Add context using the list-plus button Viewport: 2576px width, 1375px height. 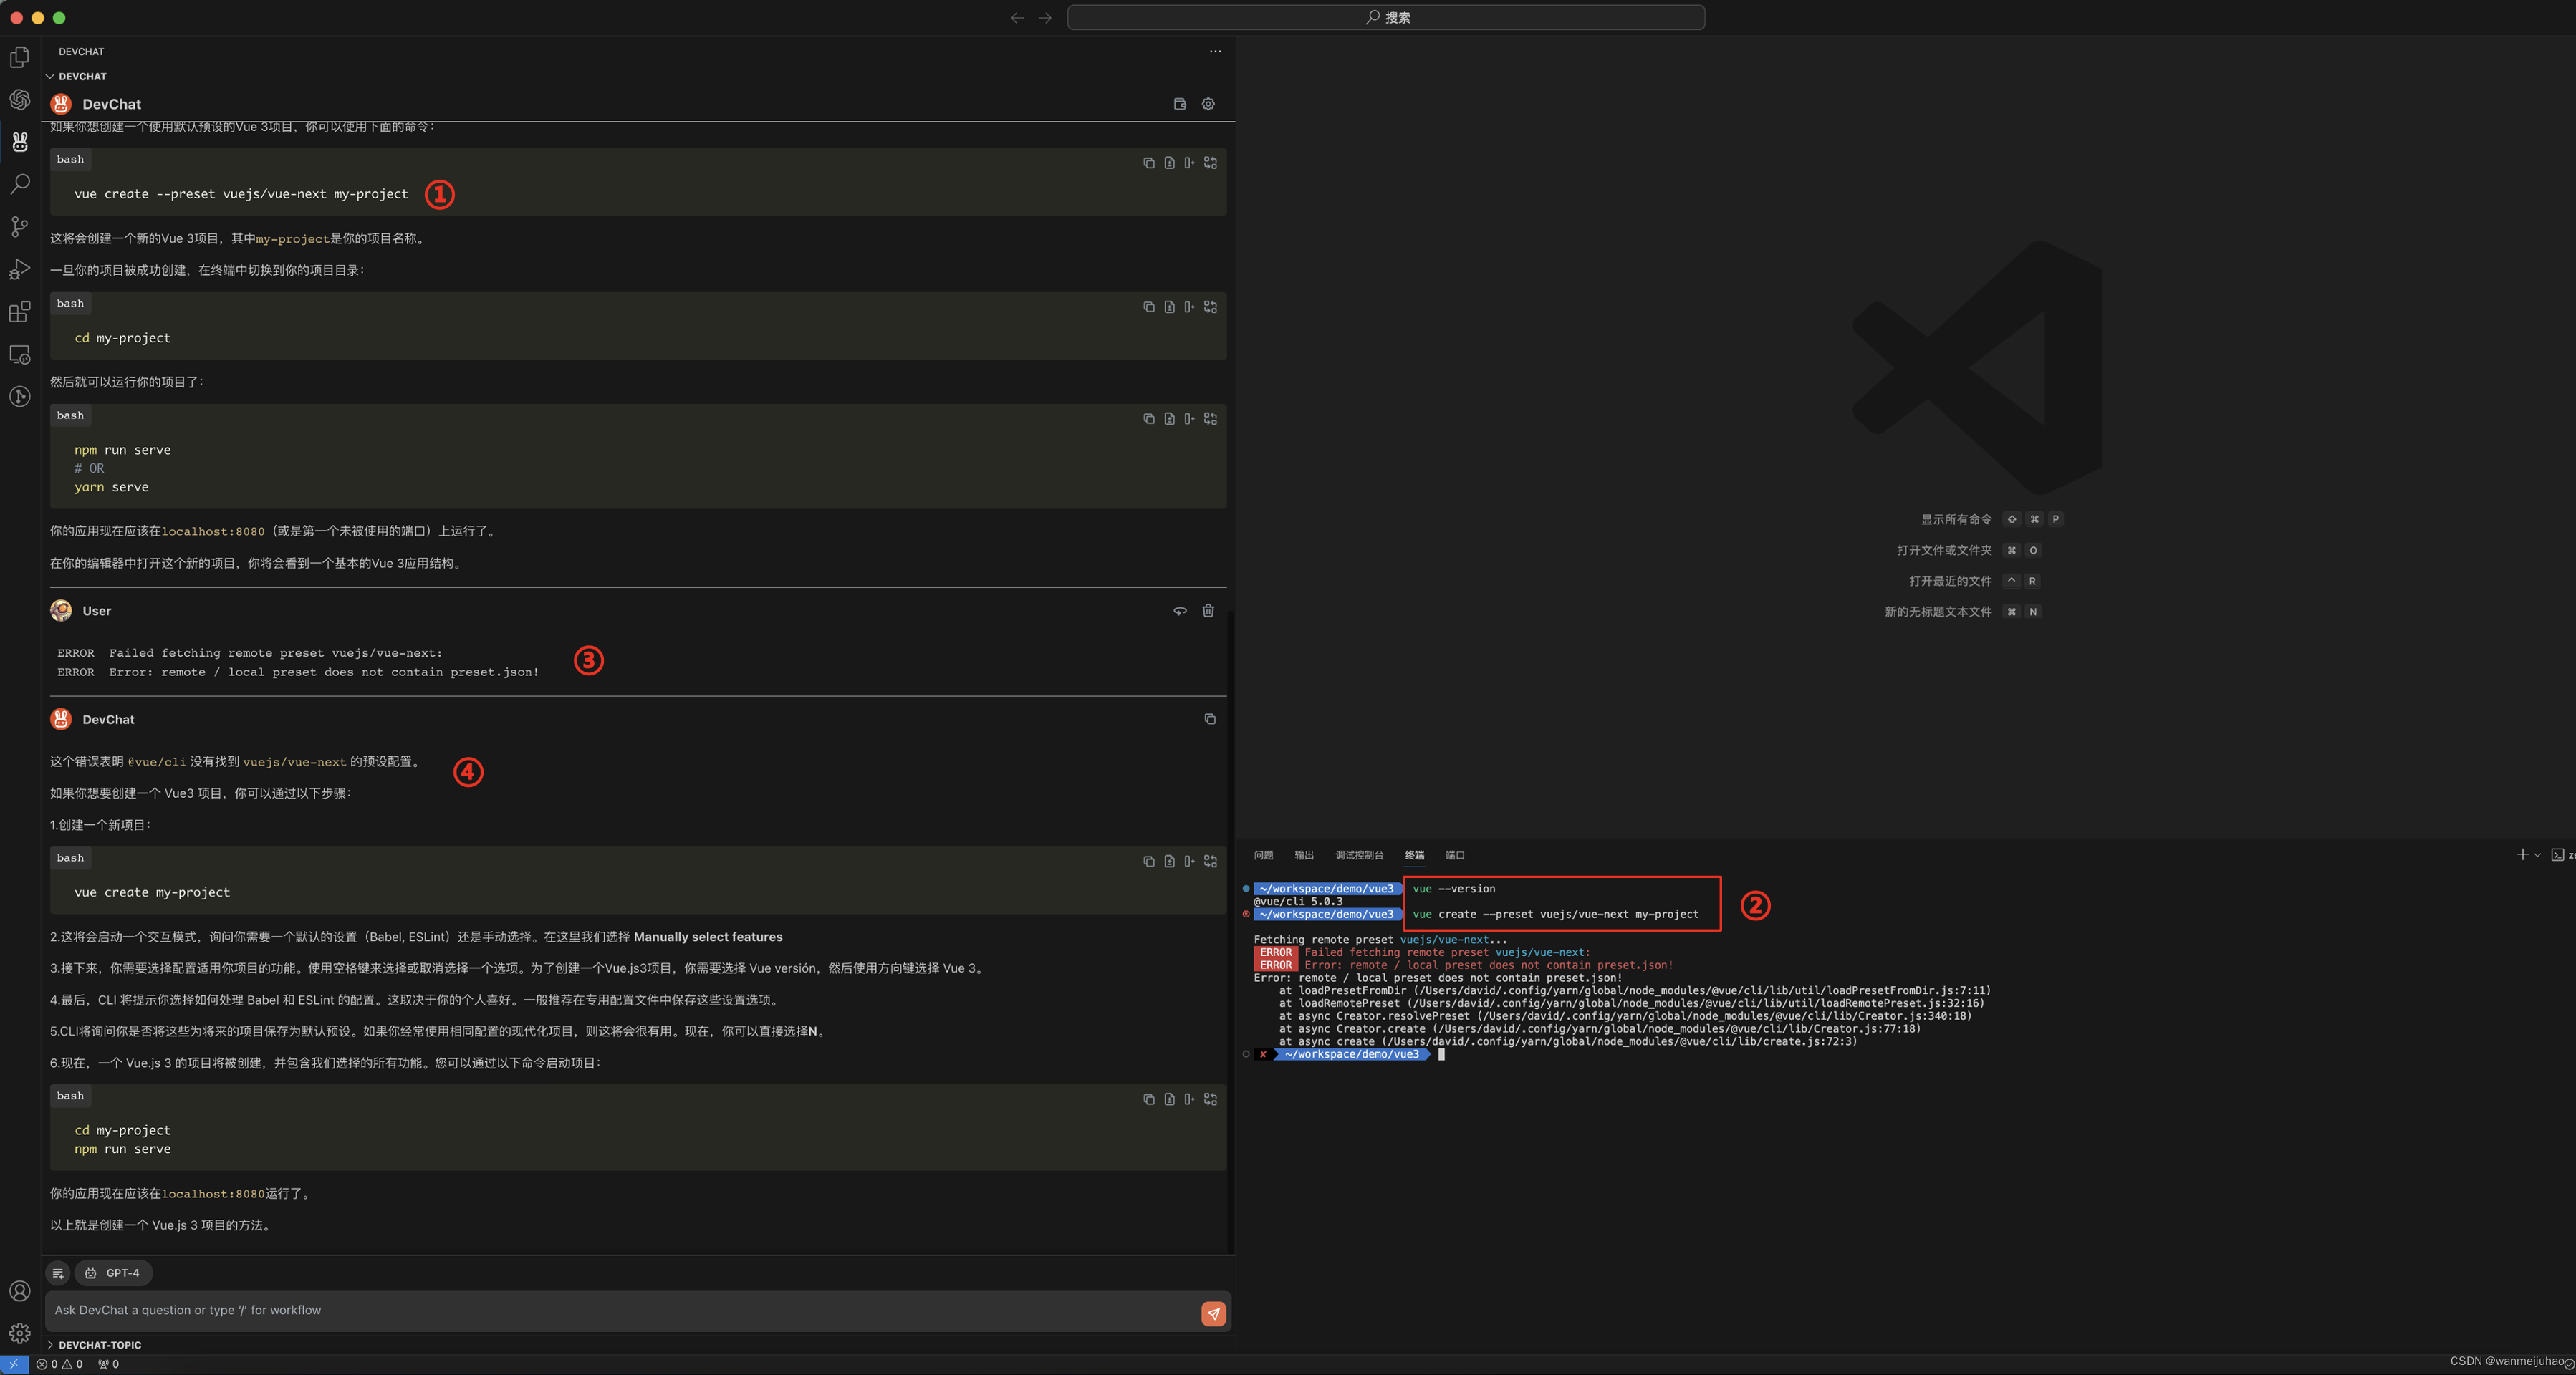58,1273
